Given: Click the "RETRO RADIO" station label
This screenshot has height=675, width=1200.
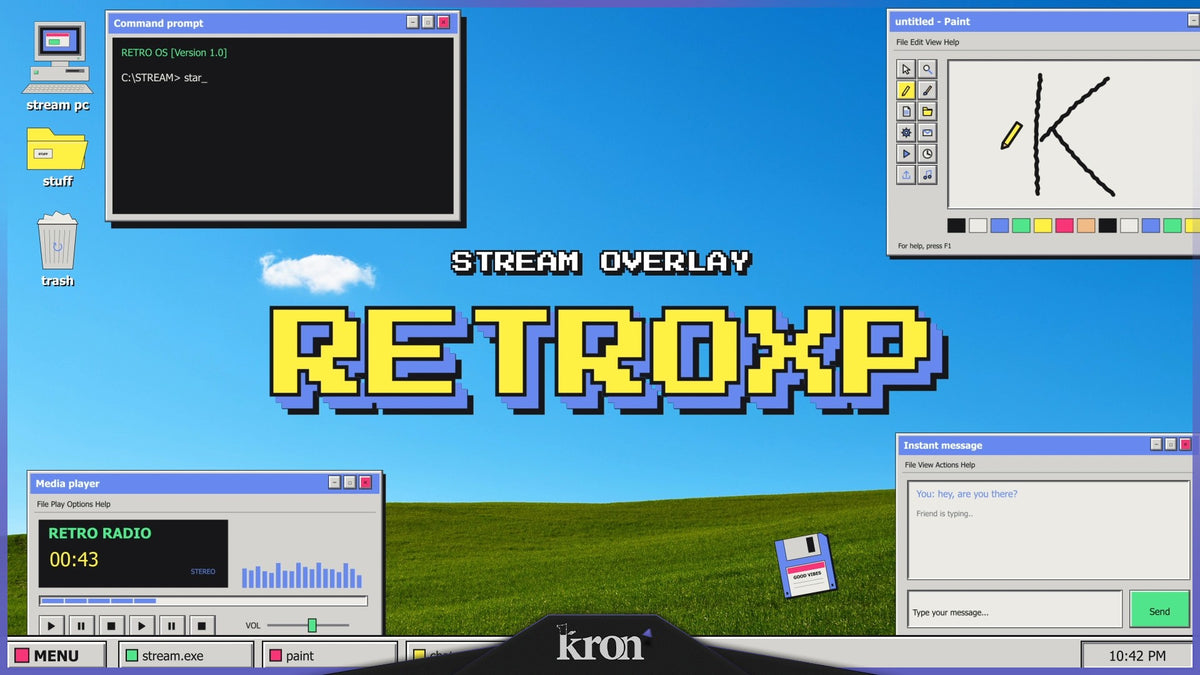Looking at the screenshot, I should [x=100, y=533].
